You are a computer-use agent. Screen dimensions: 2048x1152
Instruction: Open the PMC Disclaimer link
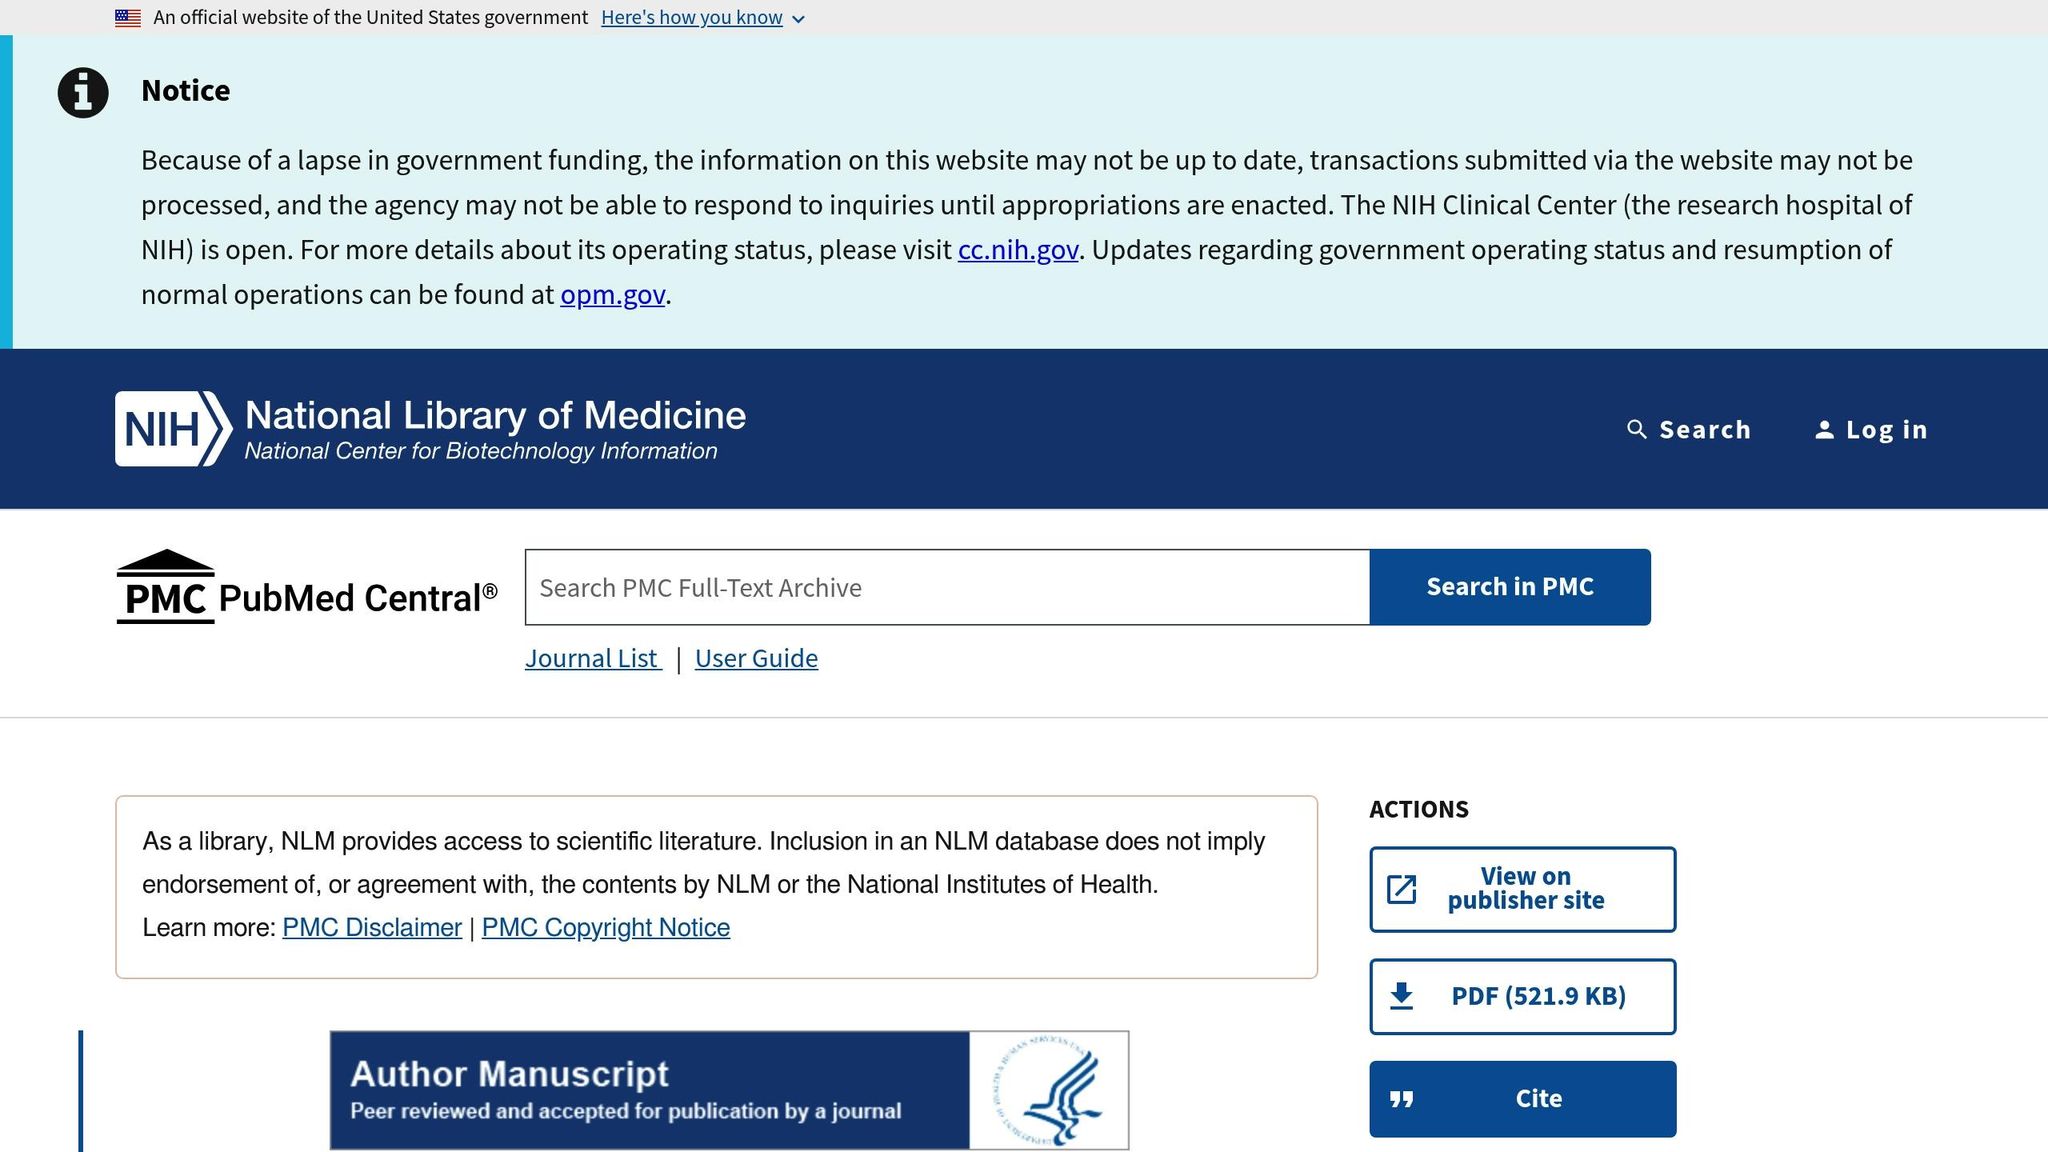(372, 928)
